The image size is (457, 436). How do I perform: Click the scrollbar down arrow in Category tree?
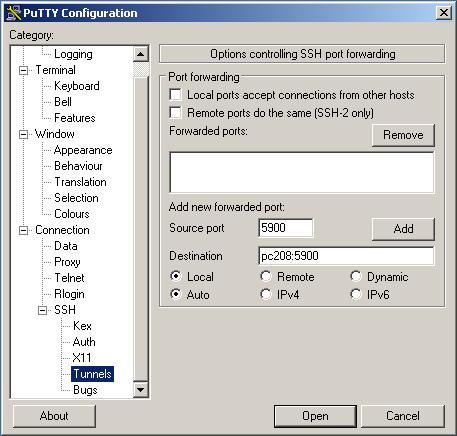coord(140,389)
